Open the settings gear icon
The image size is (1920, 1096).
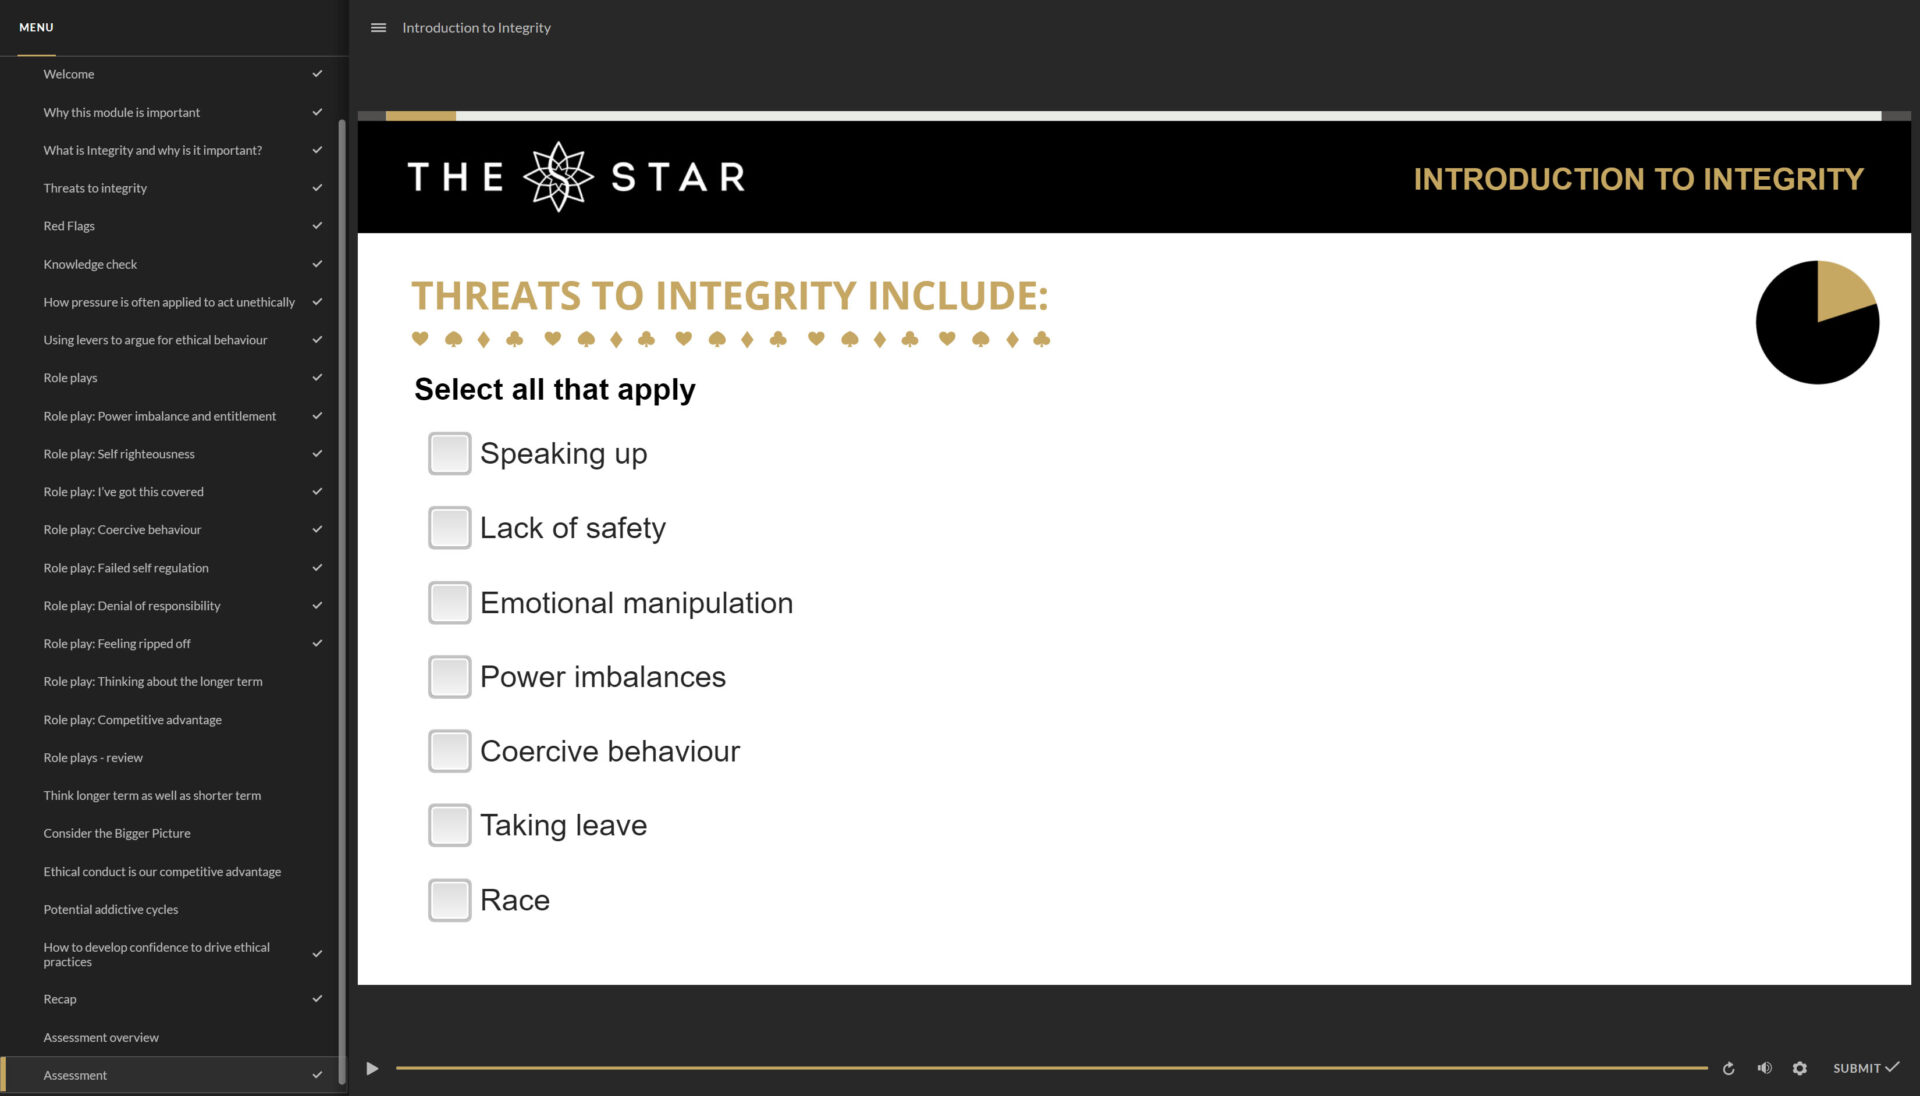click(1800, 1069)
